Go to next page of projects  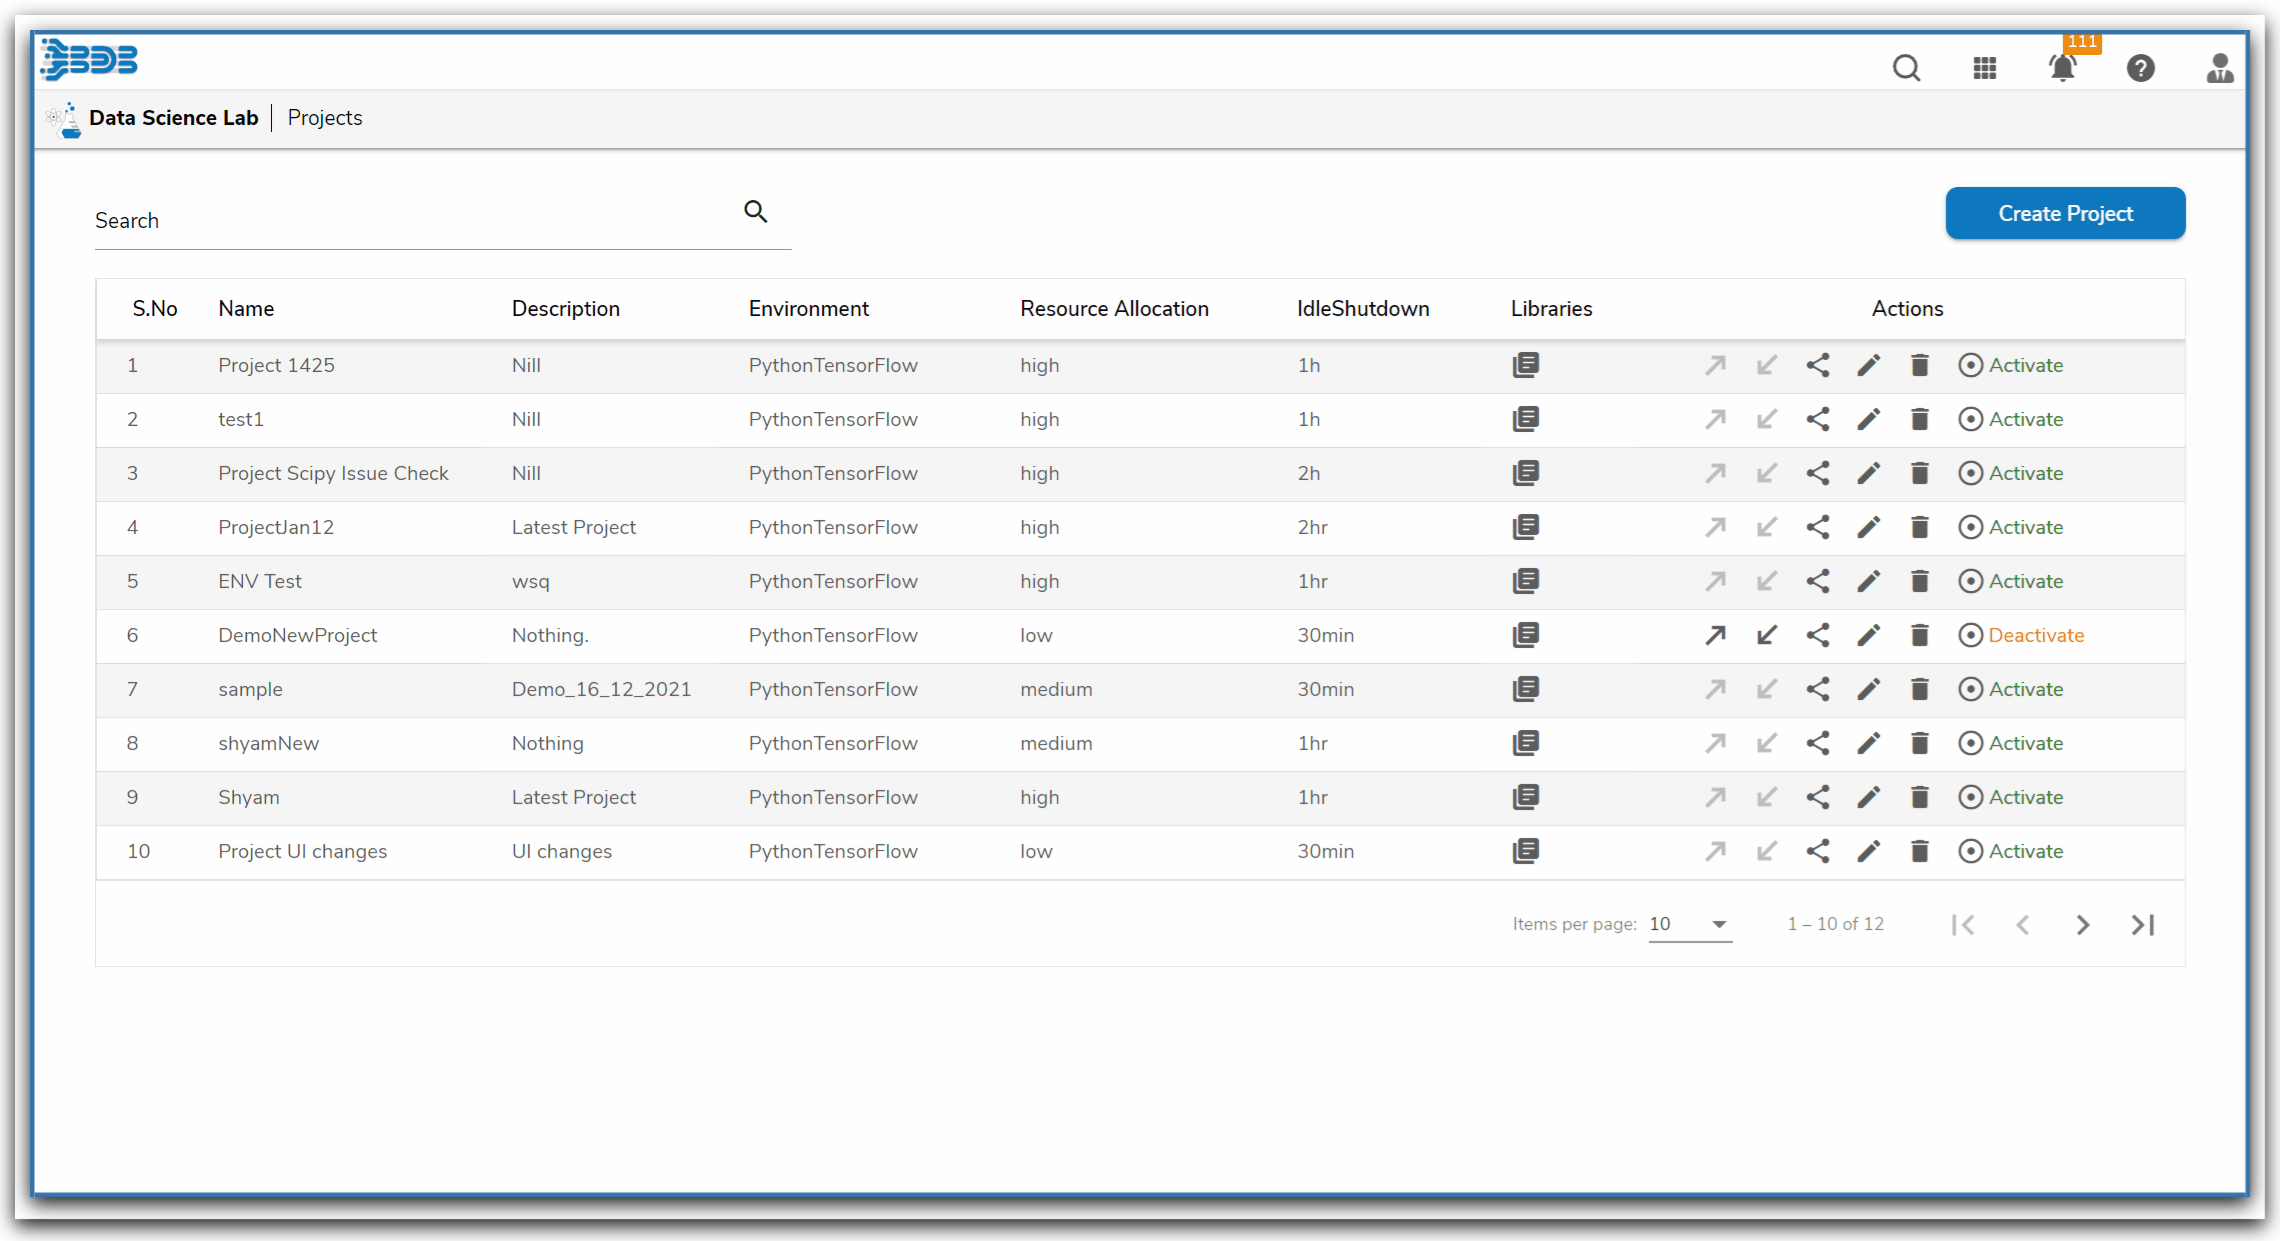tap(2082, 925)
